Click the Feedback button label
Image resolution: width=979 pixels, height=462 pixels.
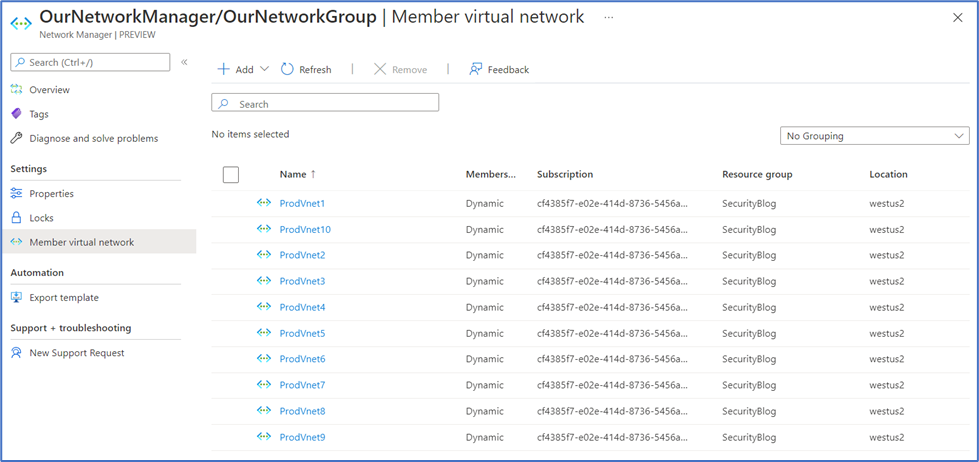(508, 70)
